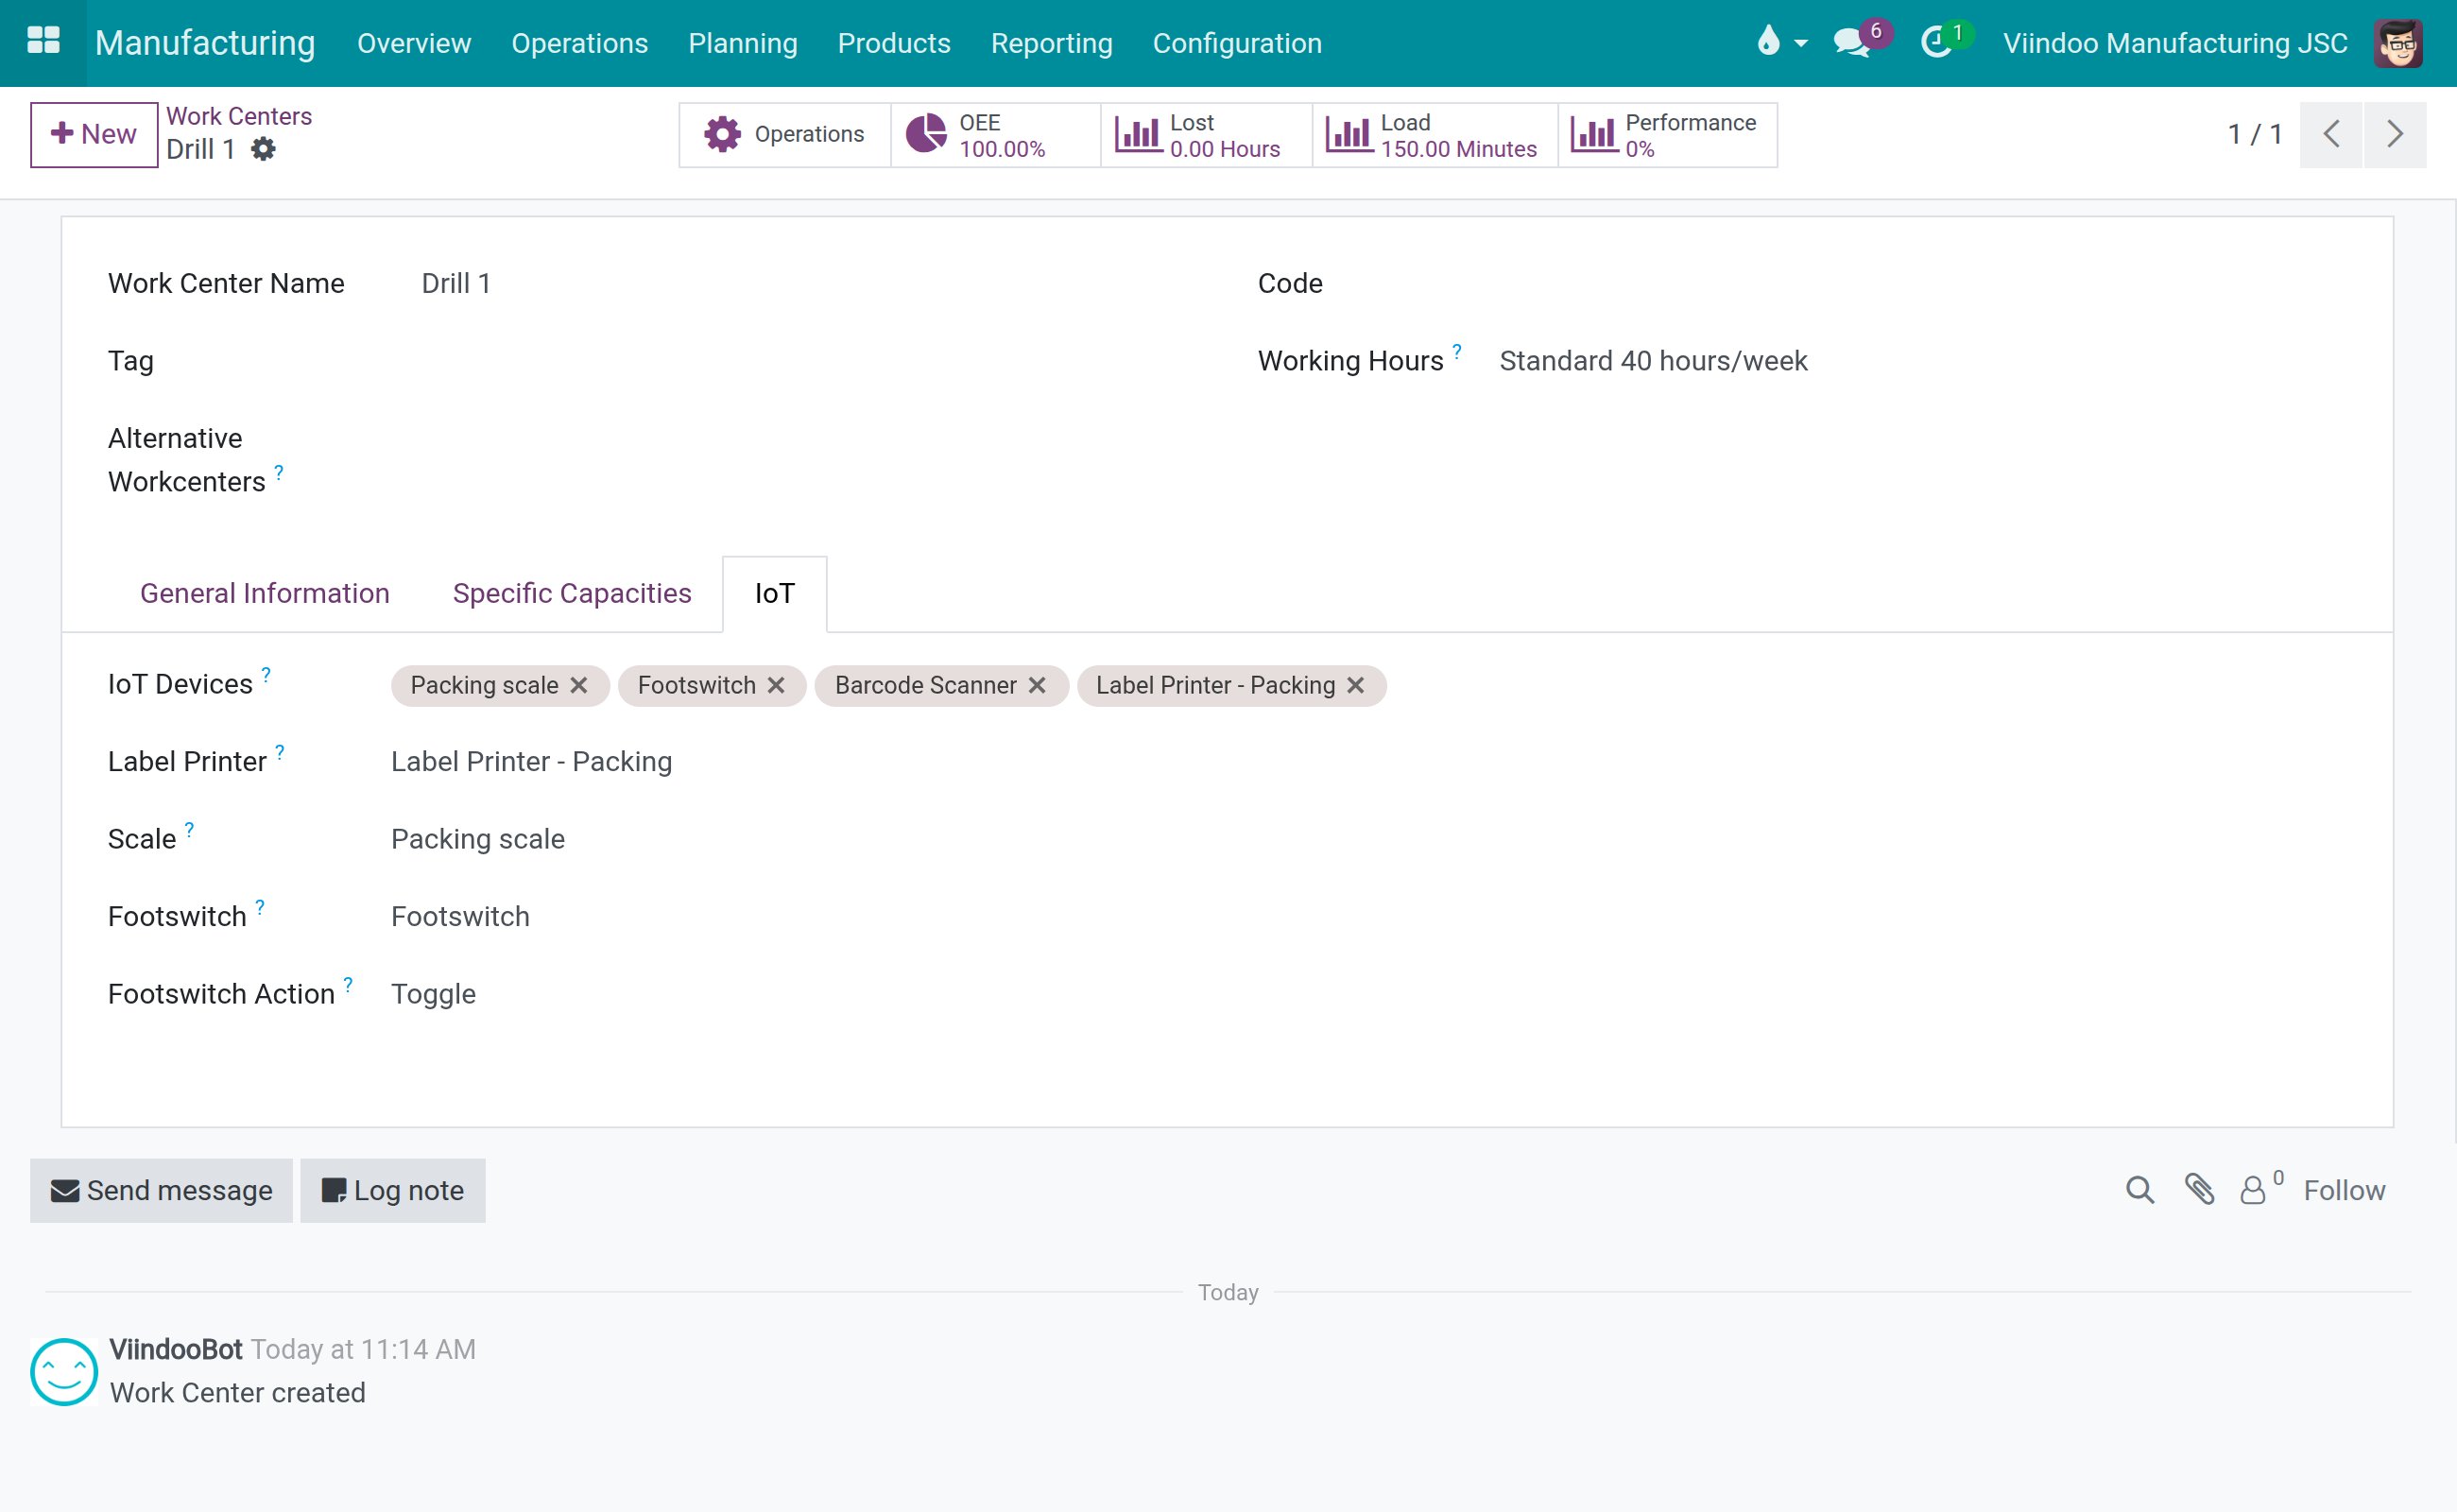Remove the Barcode Scanner tag
Viewport: 2457px width, 1512px height.
click(1037, 685)
